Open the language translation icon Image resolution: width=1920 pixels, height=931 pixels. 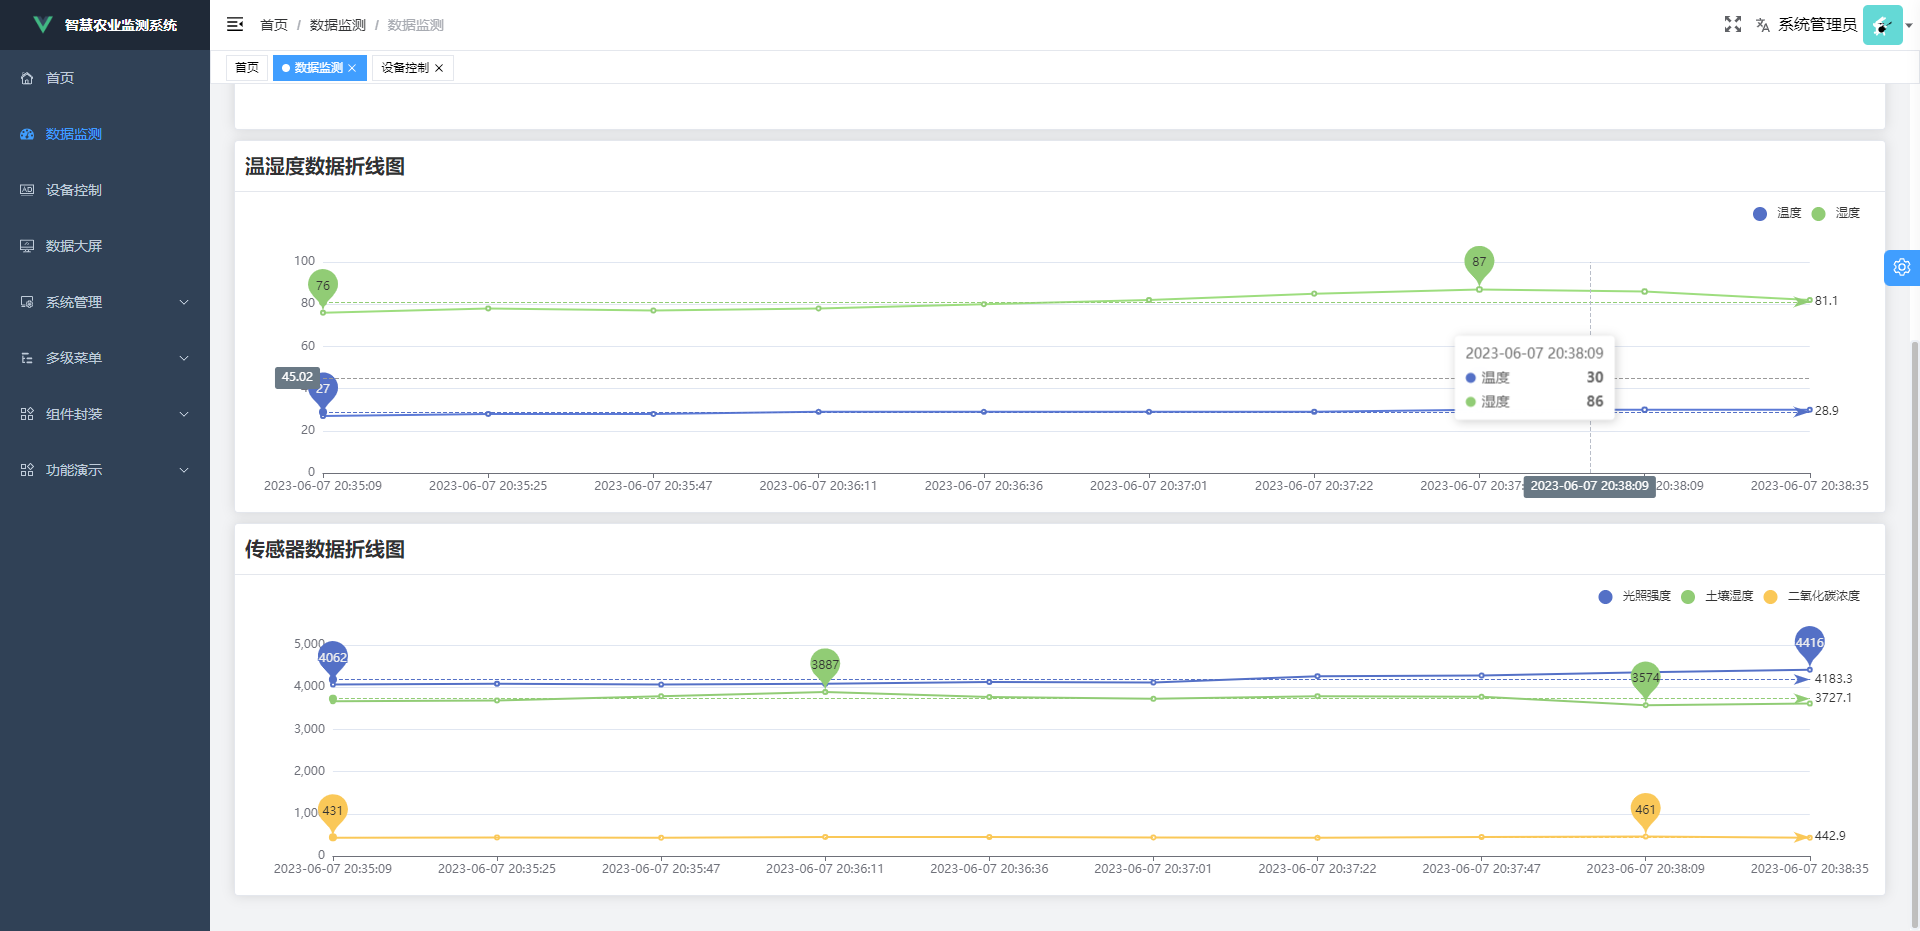tap(1762, 25)
